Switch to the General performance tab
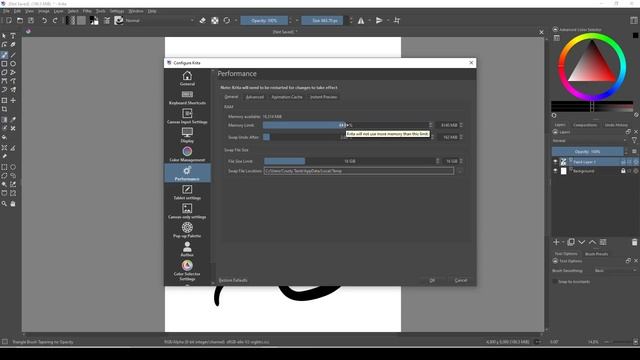The height and width of the screenshot is (360, 640). [231, 97]
